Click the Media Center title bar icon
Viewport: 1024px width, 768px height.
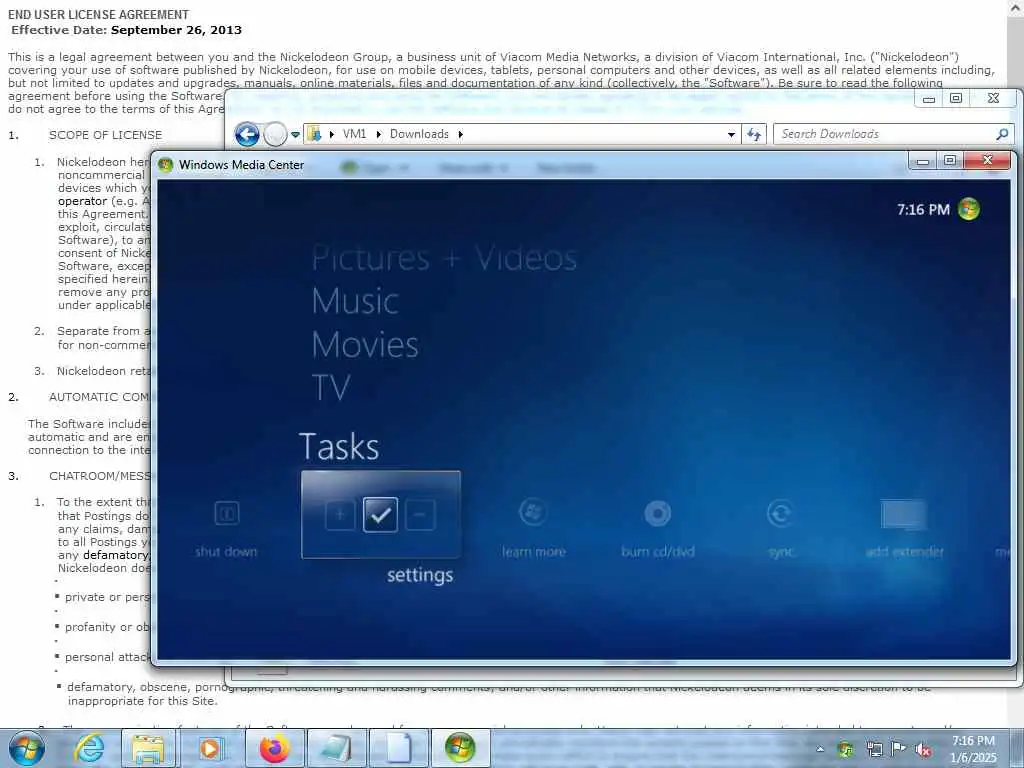(x=165, y=165)
